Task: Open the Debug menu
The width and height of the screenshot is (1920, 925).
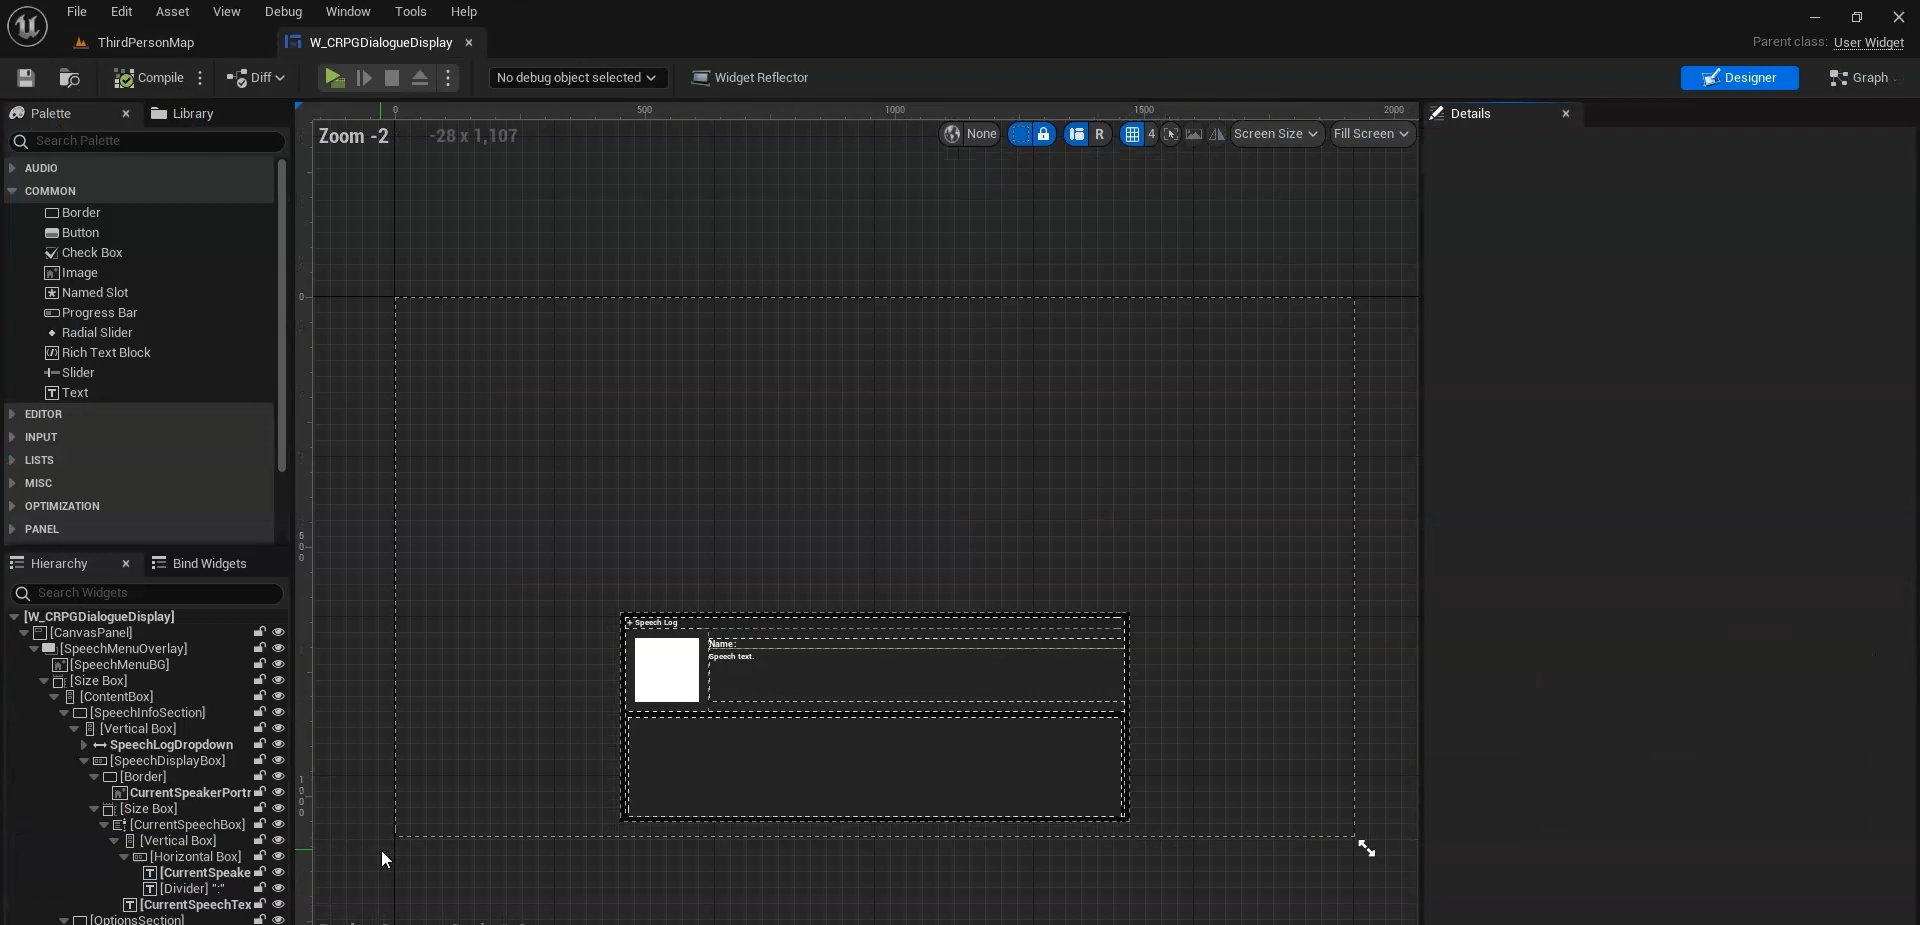Action: (x=283, y=12)
